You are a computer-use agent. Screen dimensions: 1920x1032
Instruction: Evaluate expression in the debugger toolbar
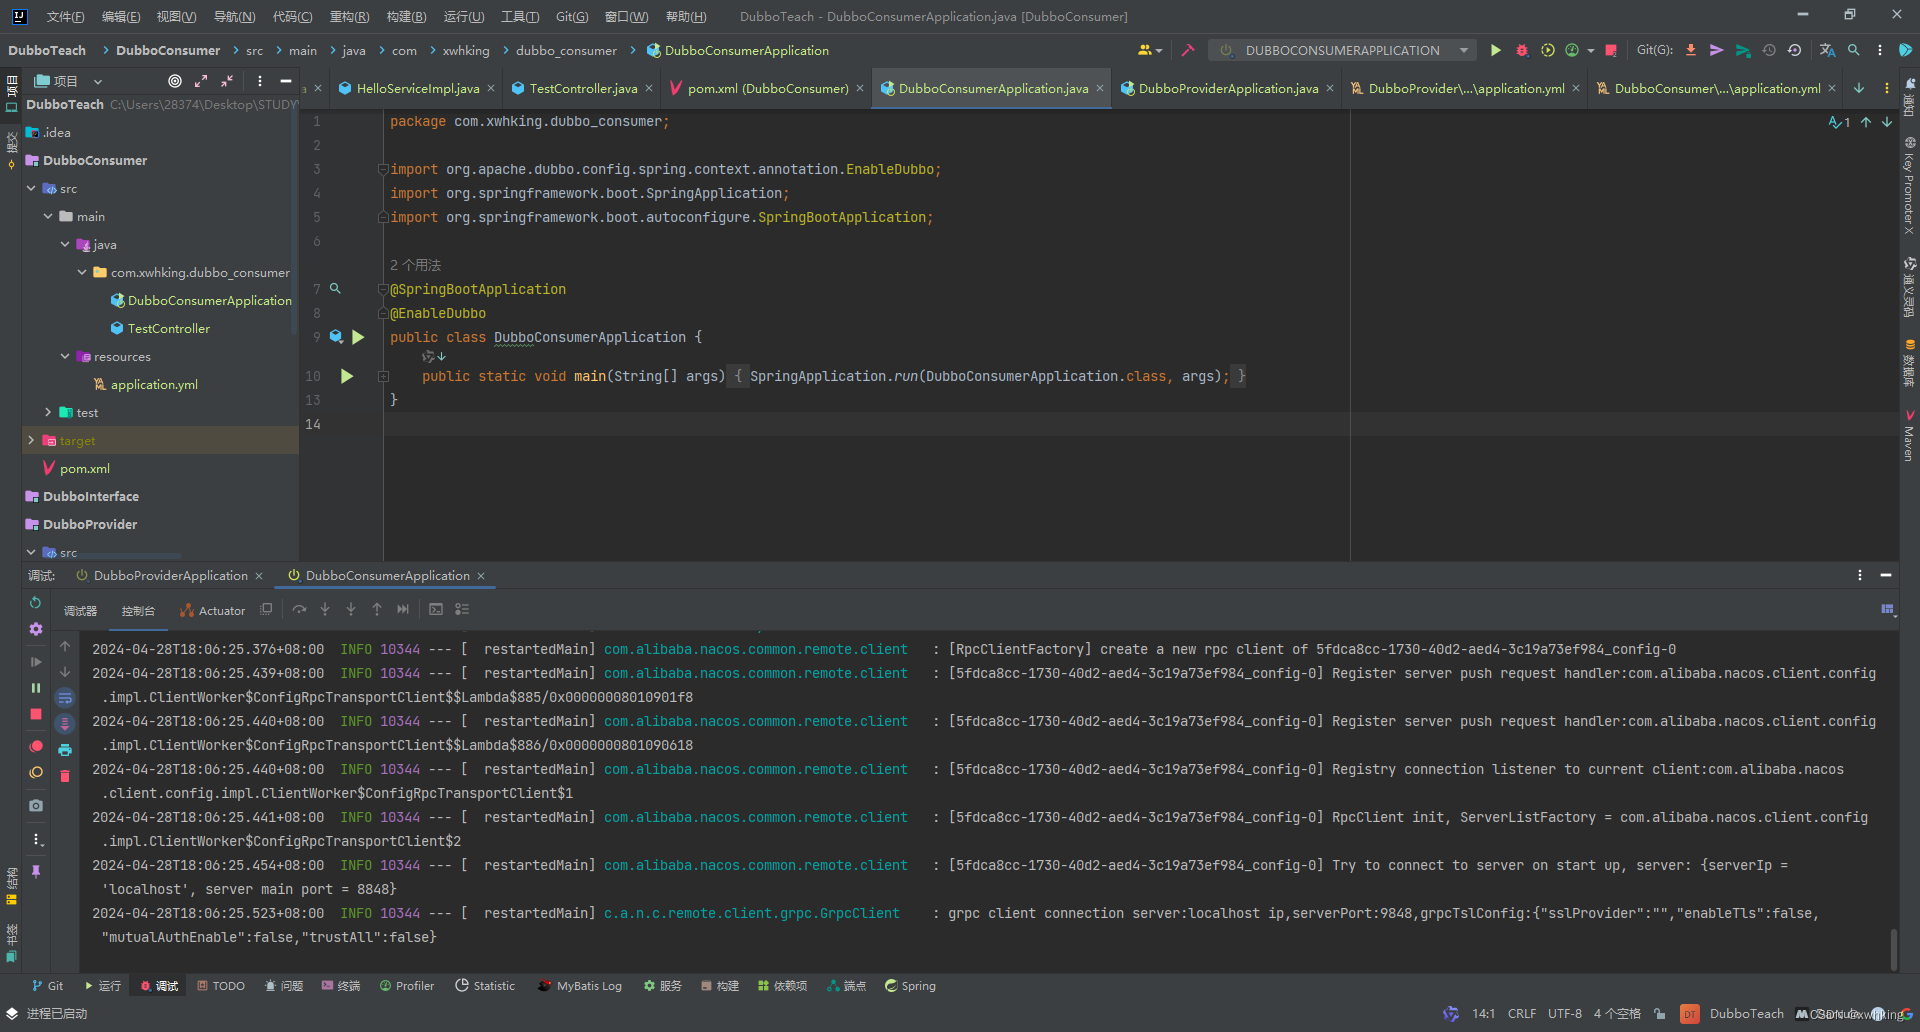436,609
